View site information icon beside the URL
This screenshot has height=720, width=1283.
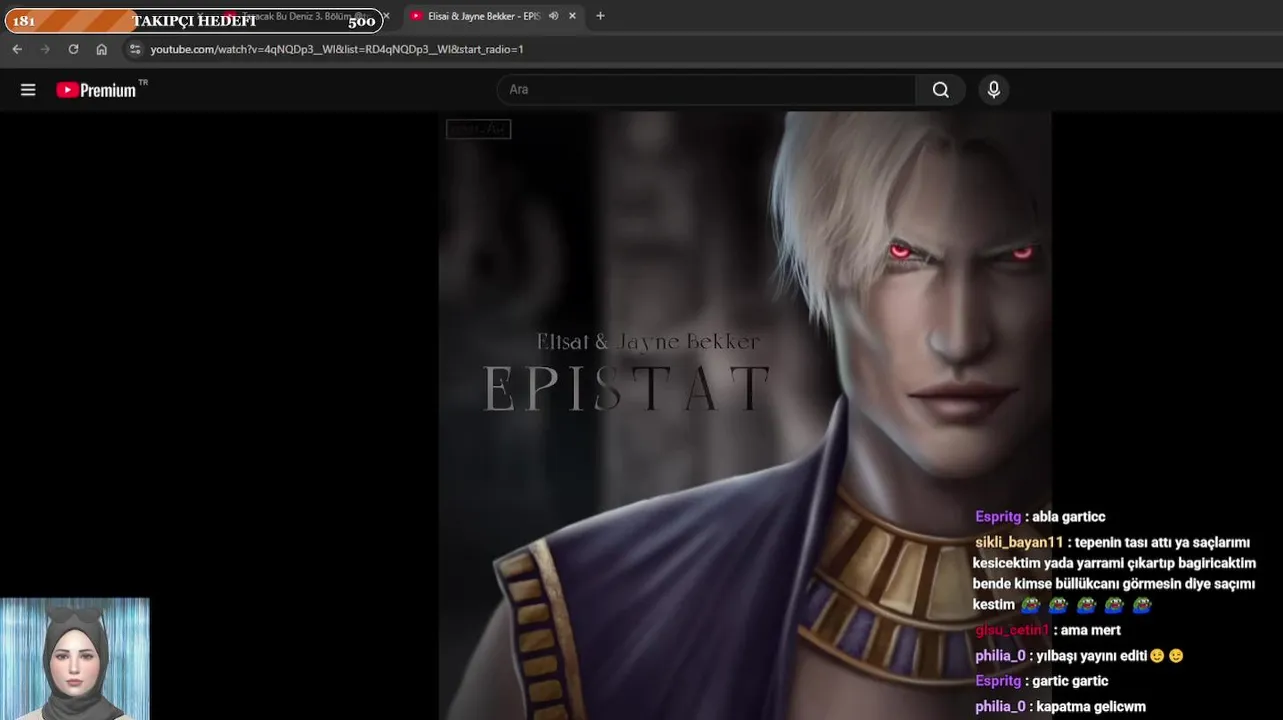135,49
